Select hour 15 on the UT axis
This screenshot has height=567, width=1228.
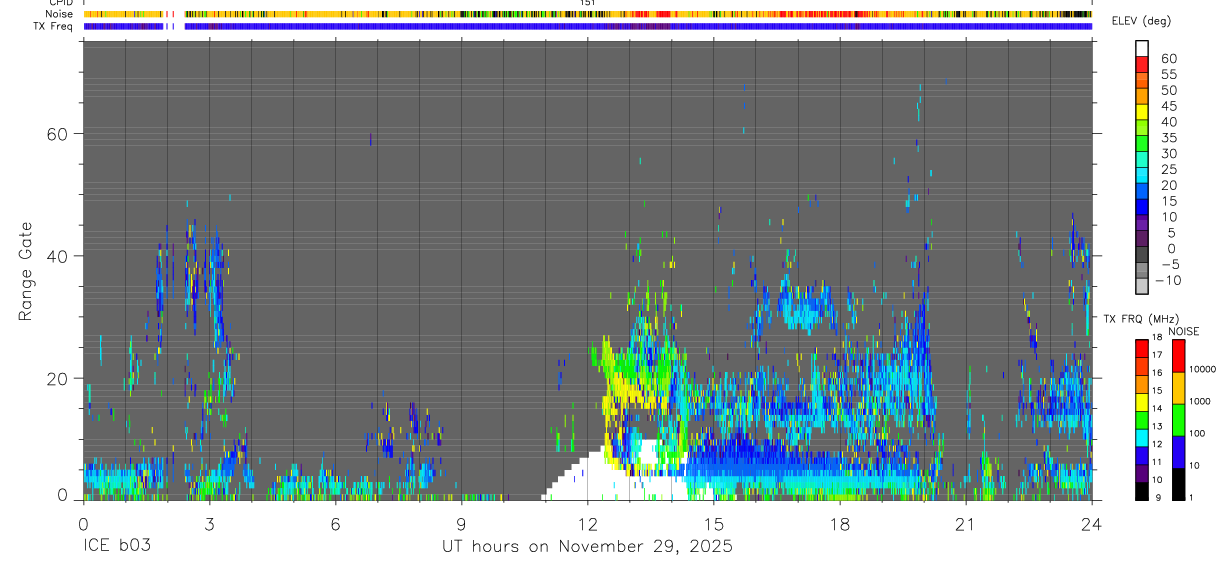pos(714,523)
